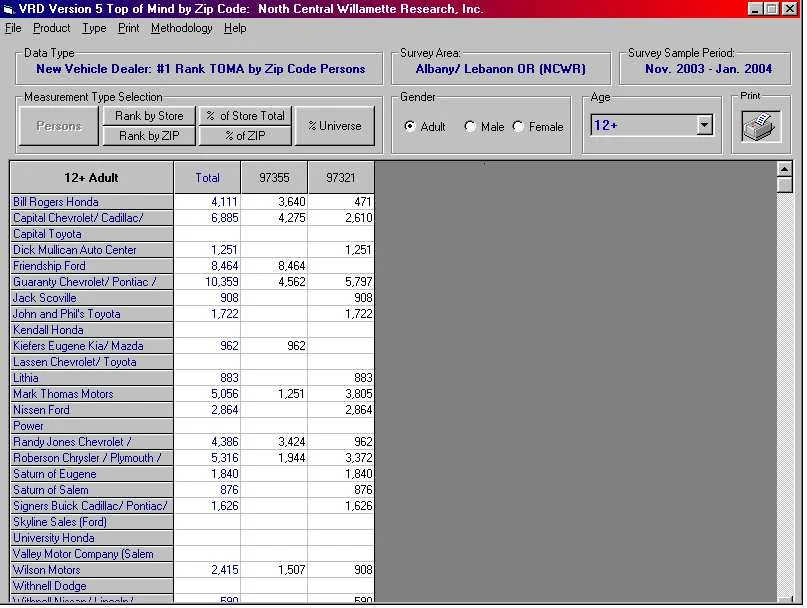
Task: Select the Friendship Ford row
Action: [92, 266]
